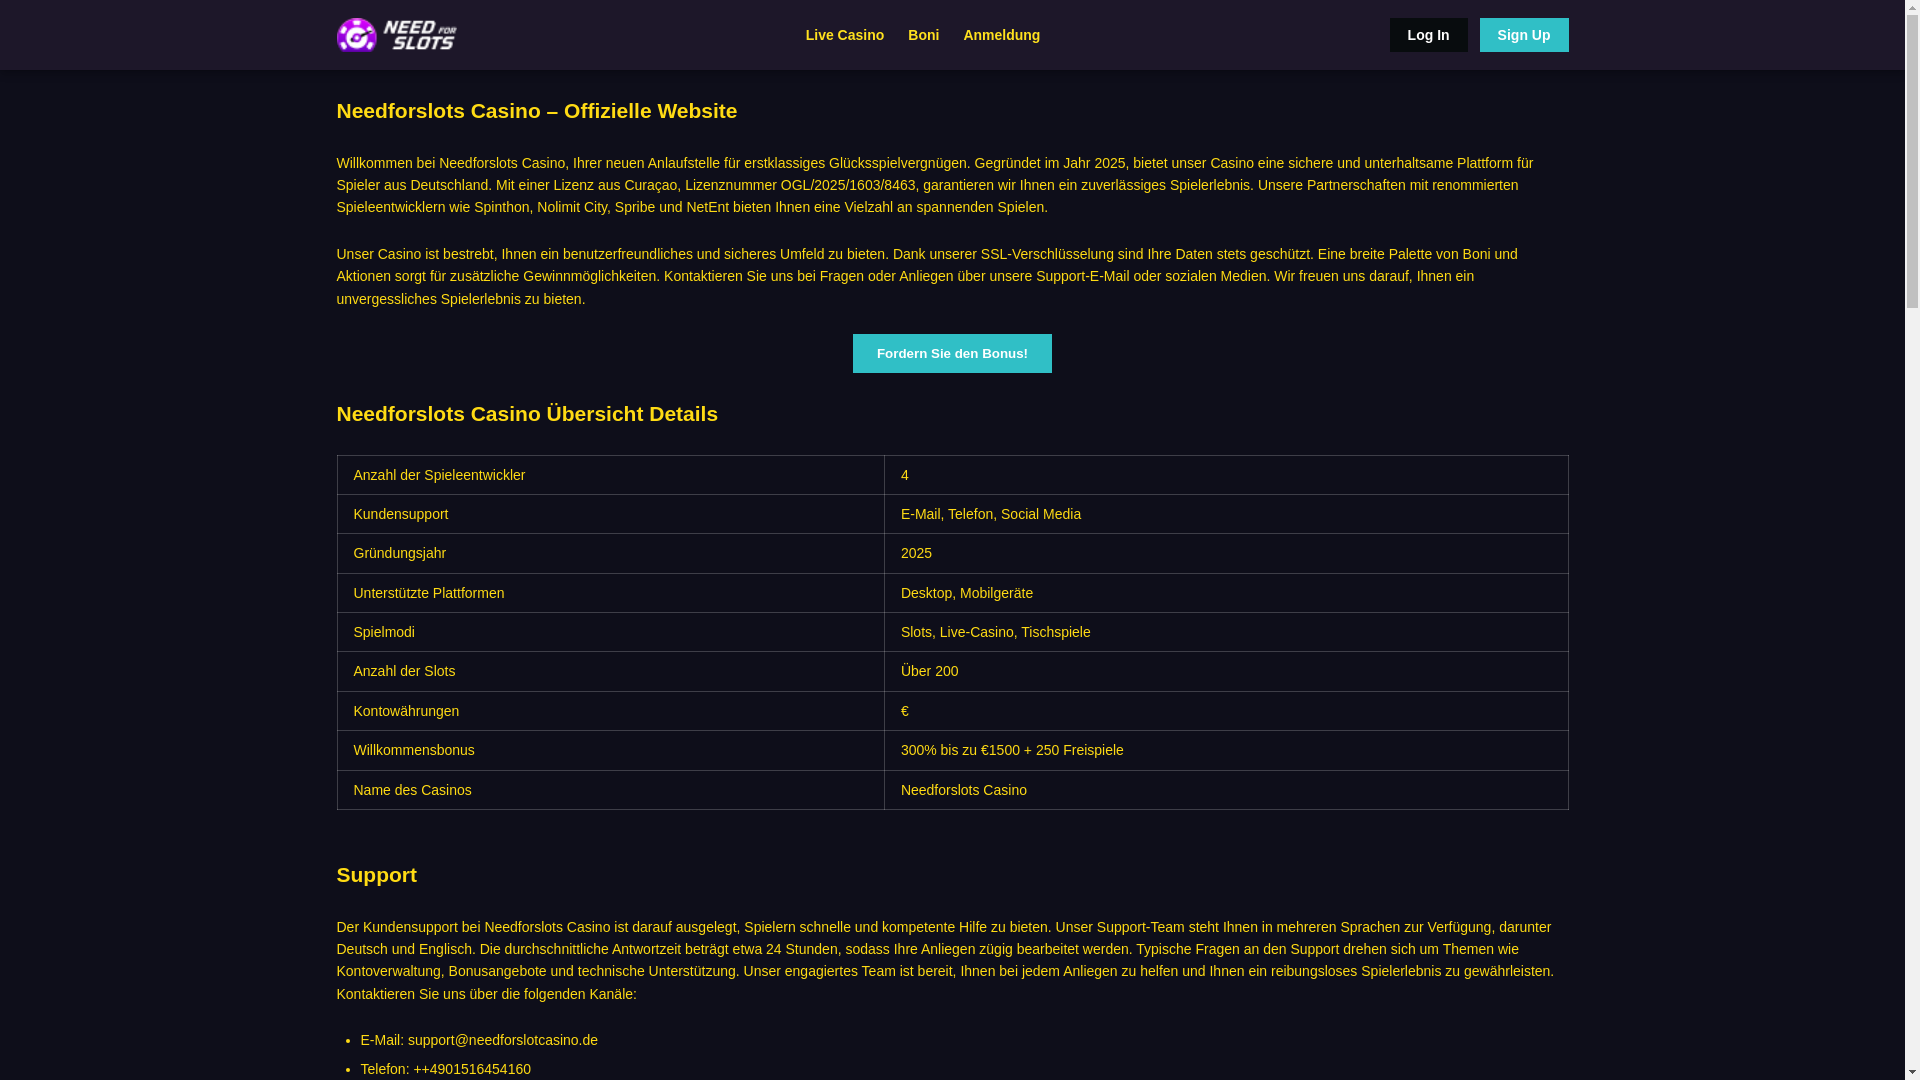
Task: Click the Willkommensbonus table cell
Action: click(x=611, y=750)
